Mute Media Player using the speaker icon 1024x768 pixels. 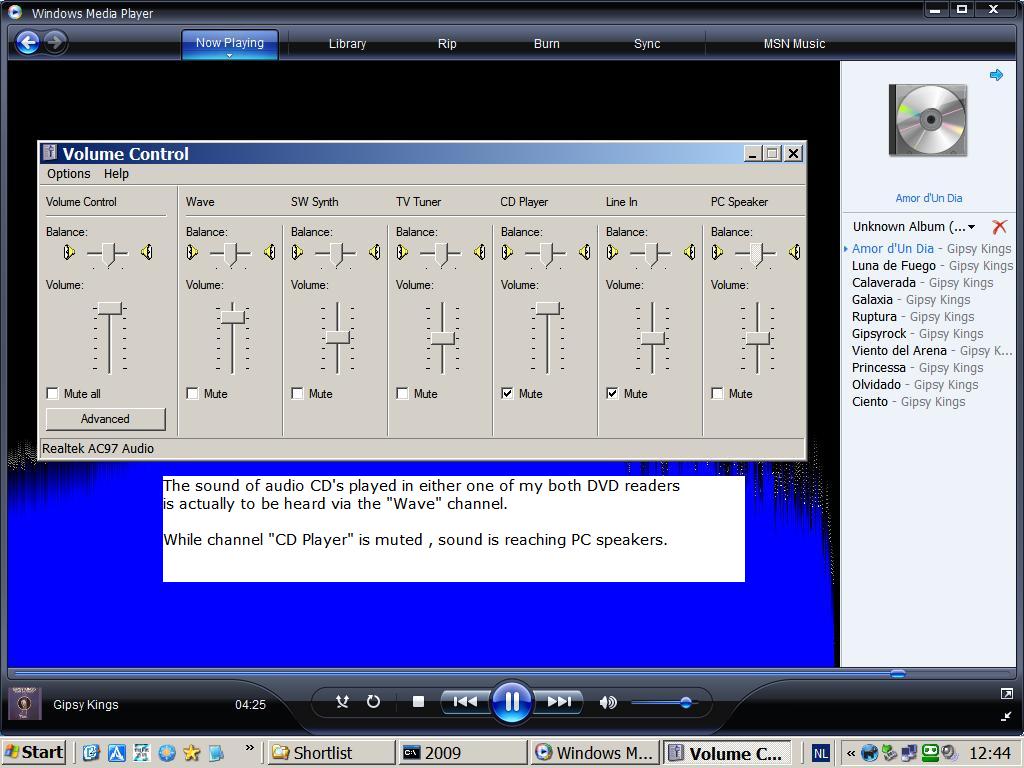coord(607,702)
